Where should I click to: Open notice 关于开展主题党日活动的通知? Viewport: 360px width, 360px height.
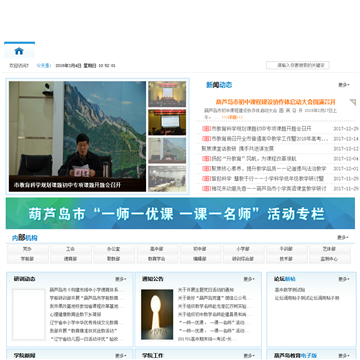coord(206,290)
